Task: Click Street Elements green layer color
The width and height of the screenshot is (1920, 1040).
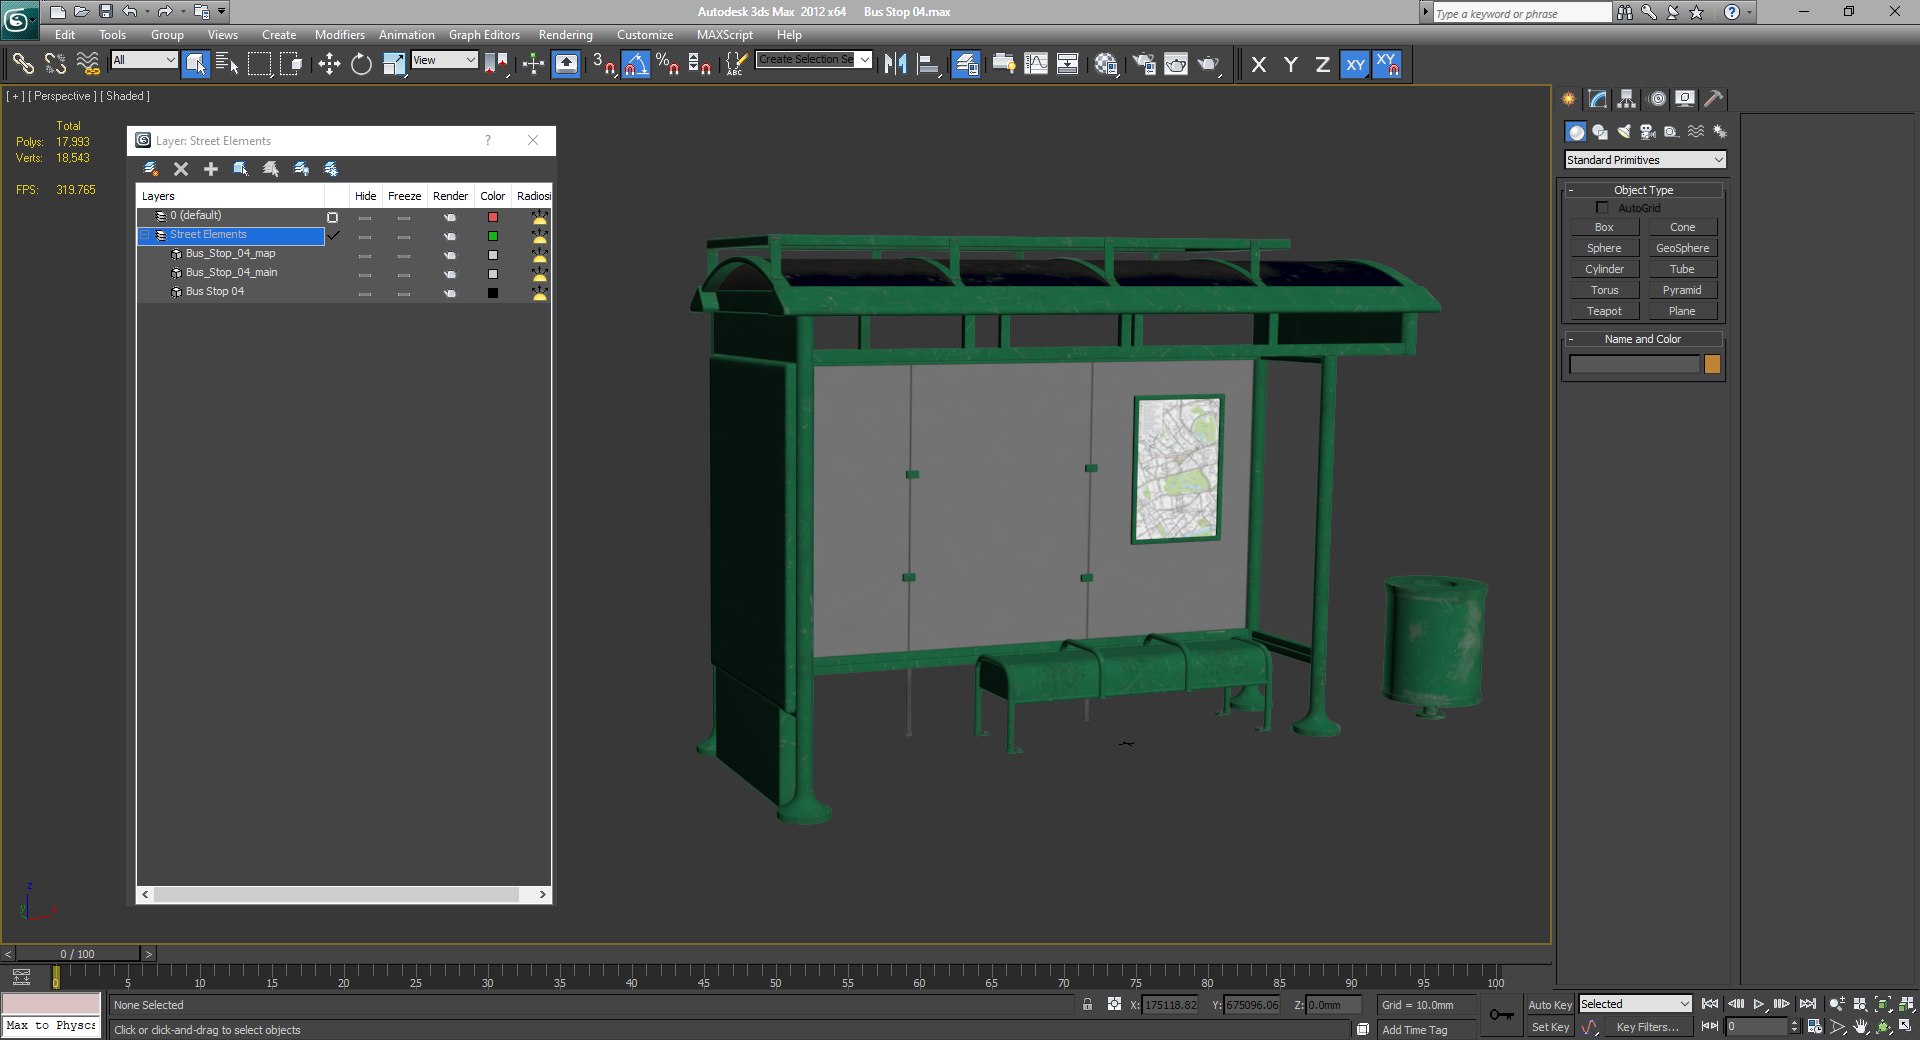Action: coord(492,236)
